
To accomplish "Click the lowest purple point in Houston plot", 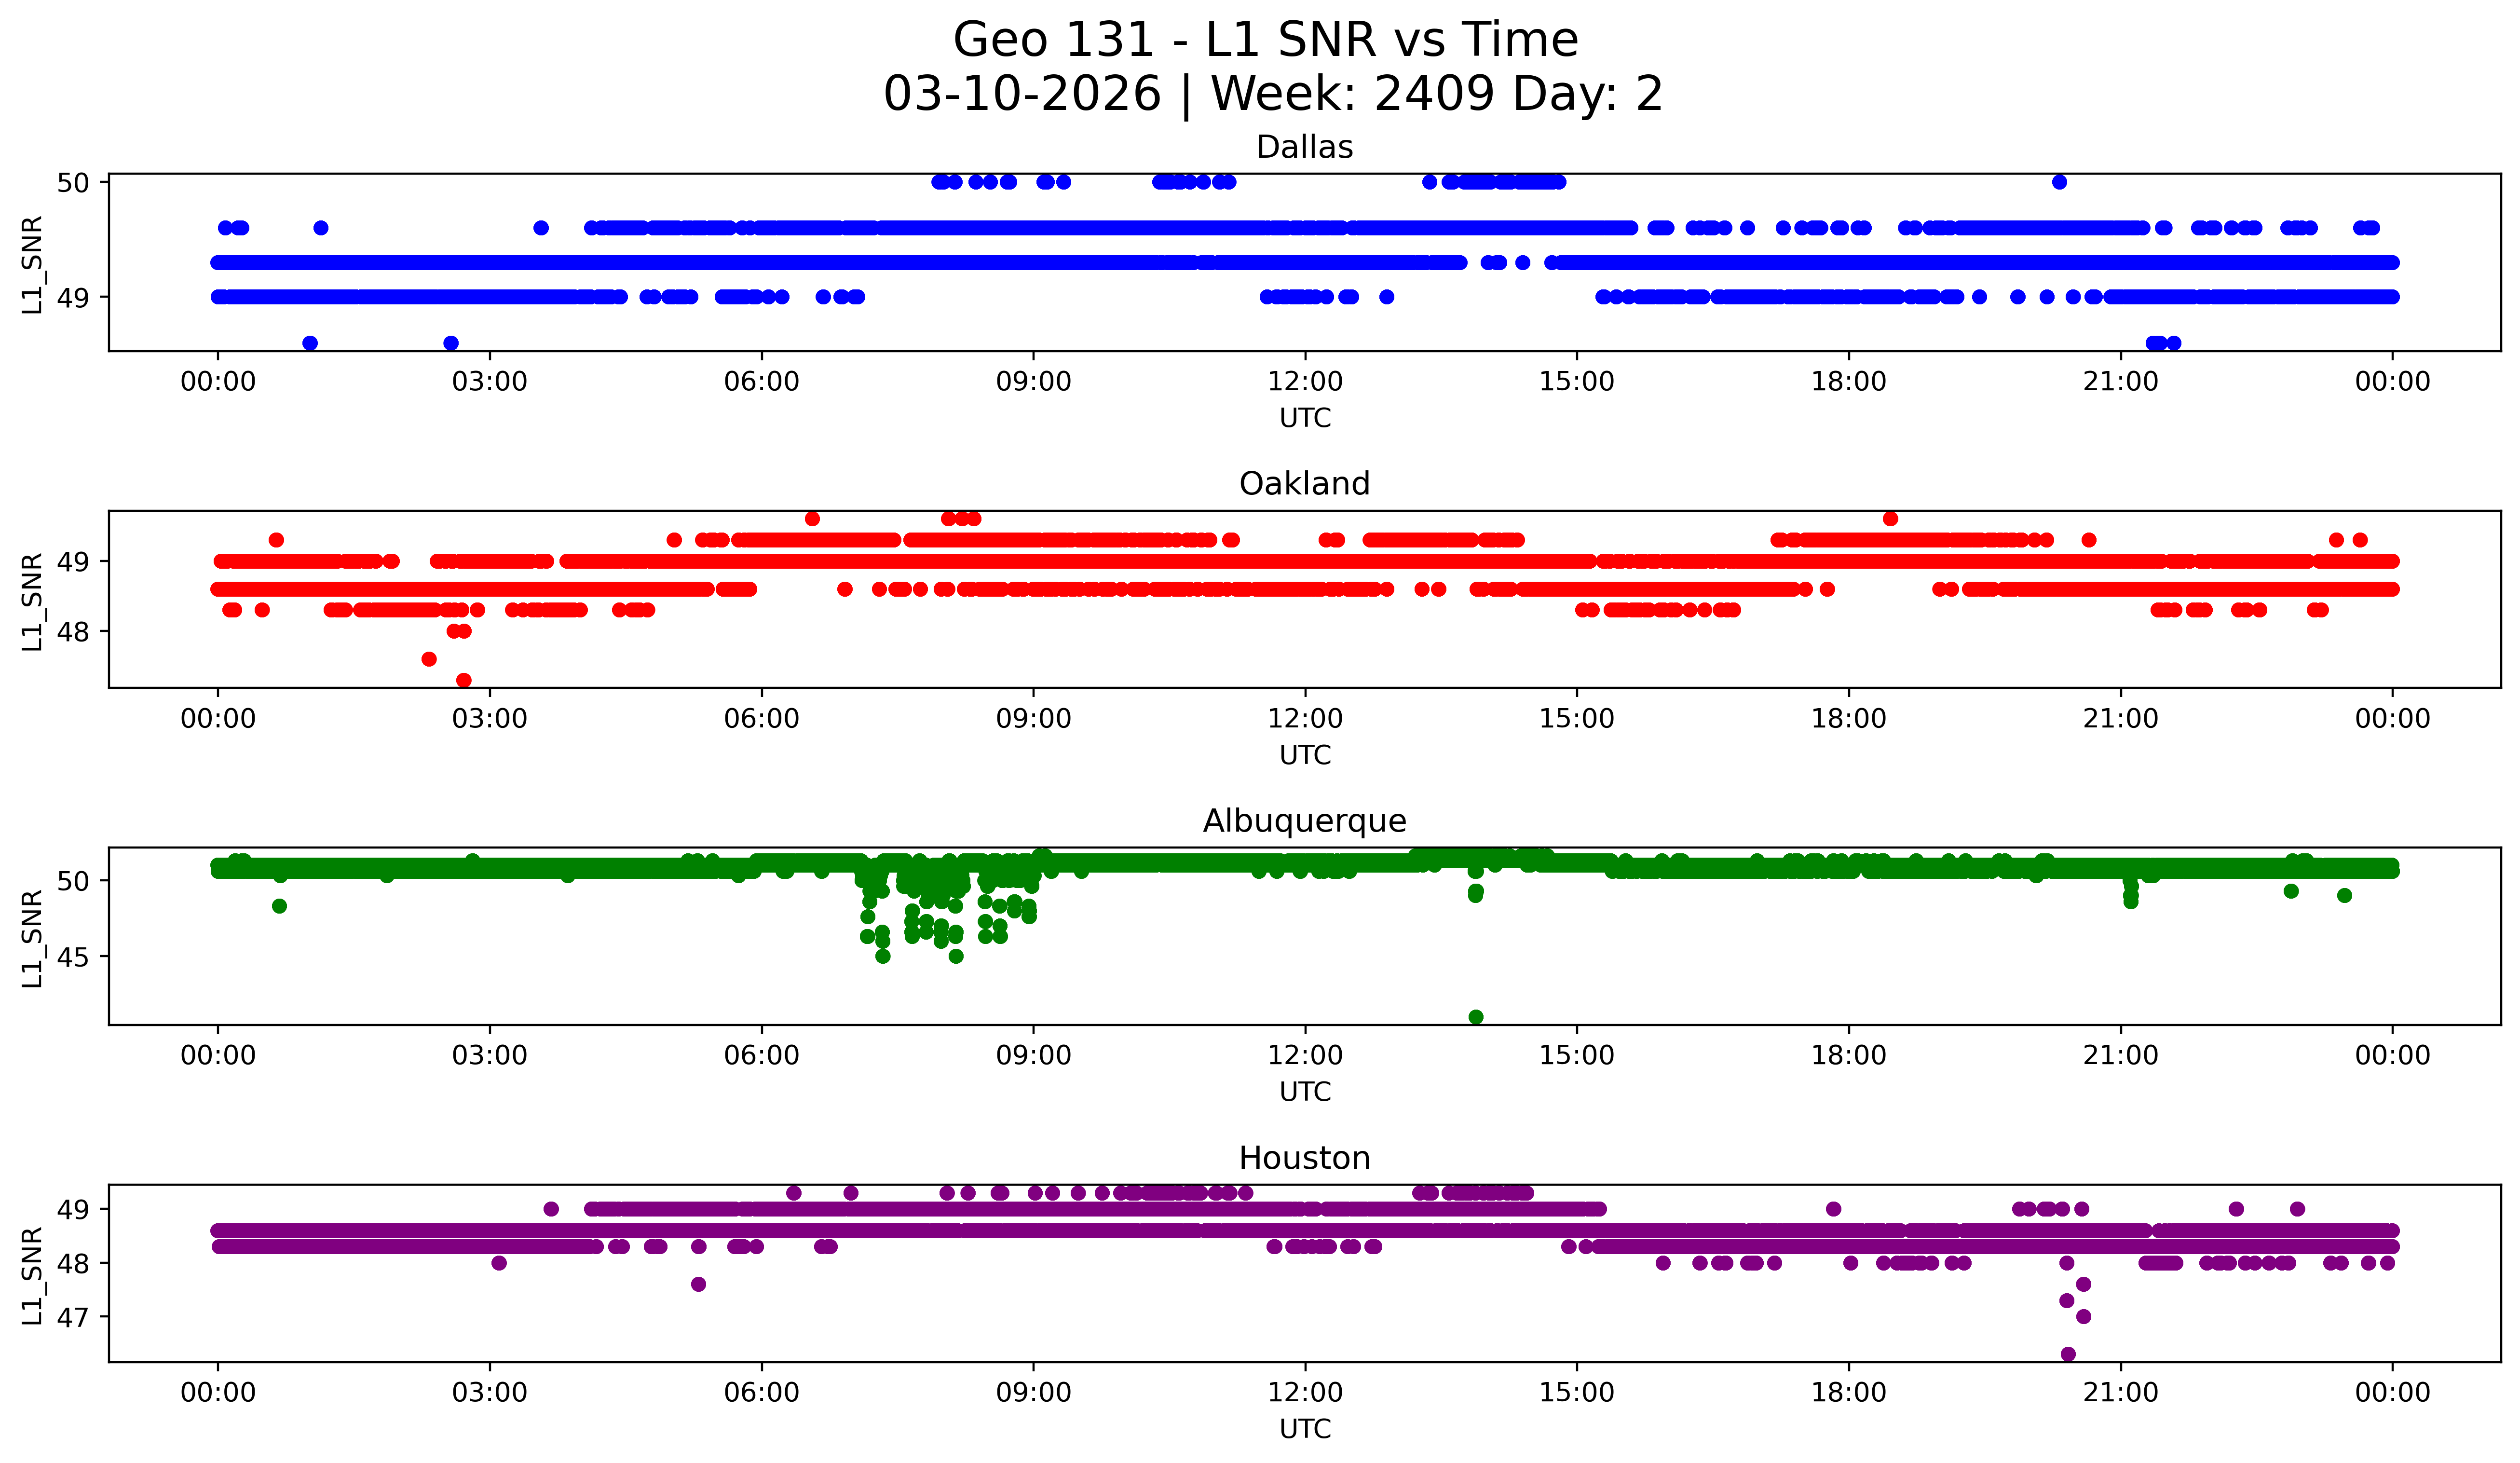I will (x=2068, y=1354).
